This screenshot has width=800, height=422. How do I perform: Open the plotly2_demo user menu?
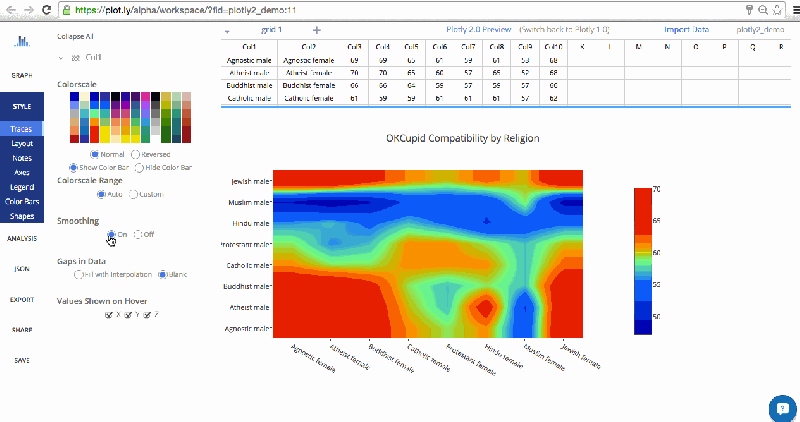760,30
